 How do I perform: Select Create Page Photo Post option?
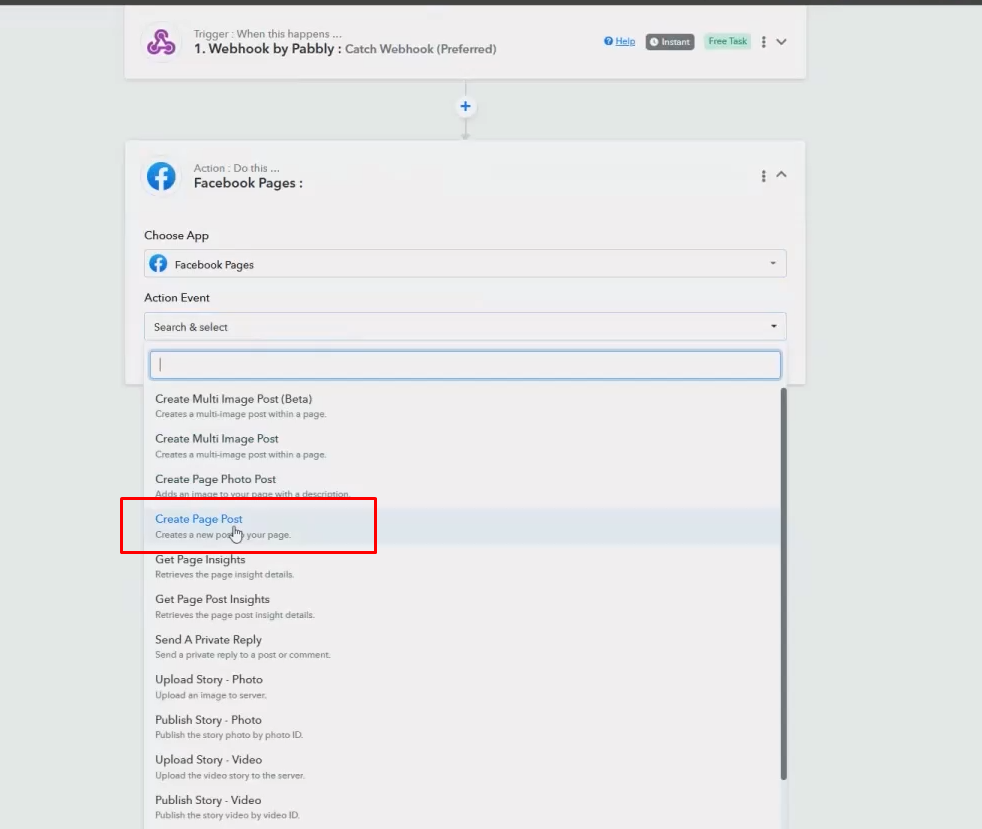[x=462, y=486]
